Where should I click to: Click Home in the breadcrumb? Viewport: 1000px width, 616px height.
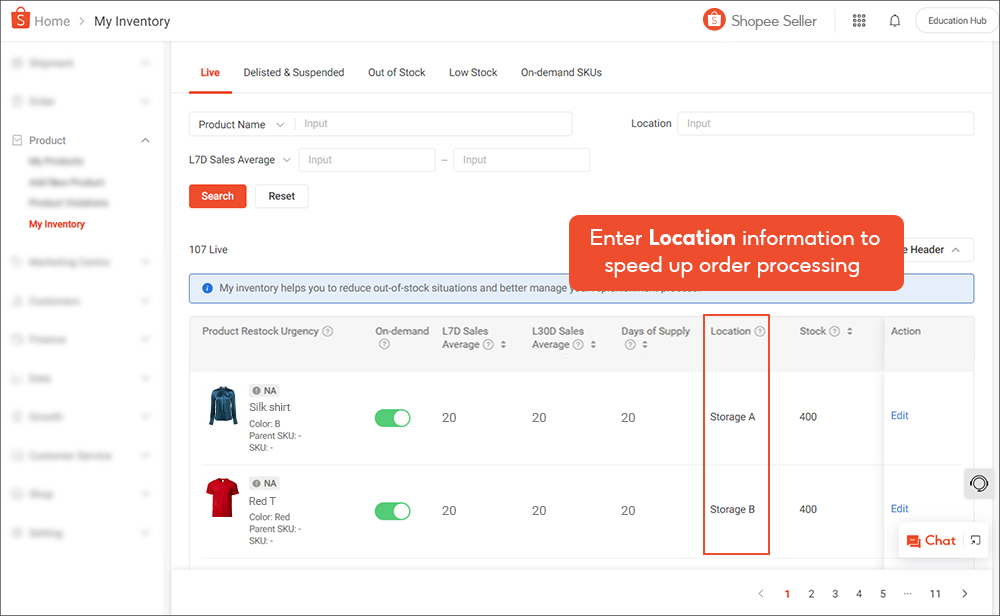[52, 21]
